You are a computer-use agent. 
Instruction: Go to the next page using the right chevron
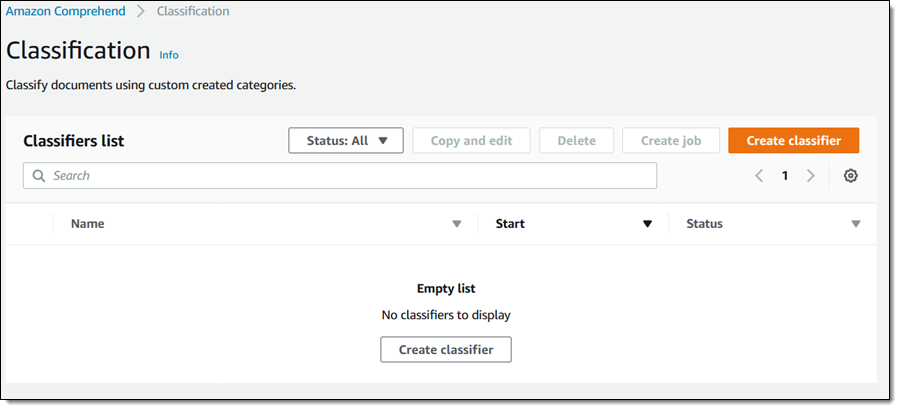click(x=811, y=176)
